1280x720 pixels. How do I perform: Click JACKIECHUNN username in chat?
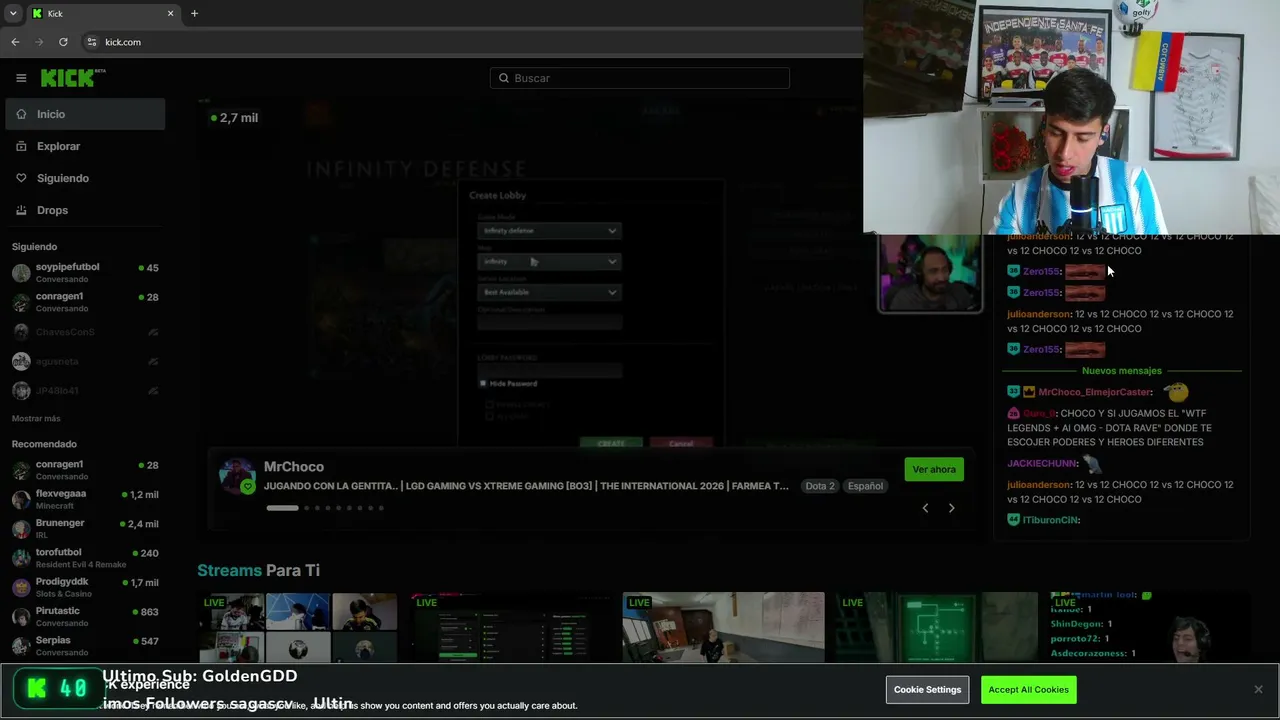click(x=1042, y=464)
